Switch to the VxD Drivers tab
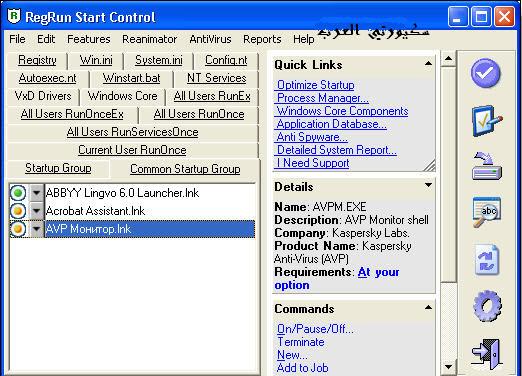 (x=43, y=96)
